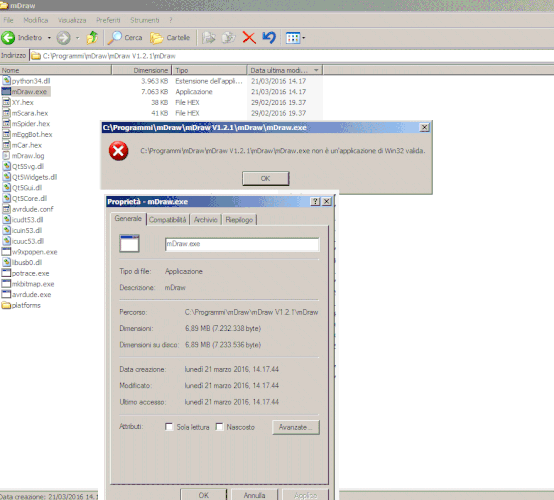
Task: Click the mDraw.exe filename text field
Action: [x=242, y=244]
